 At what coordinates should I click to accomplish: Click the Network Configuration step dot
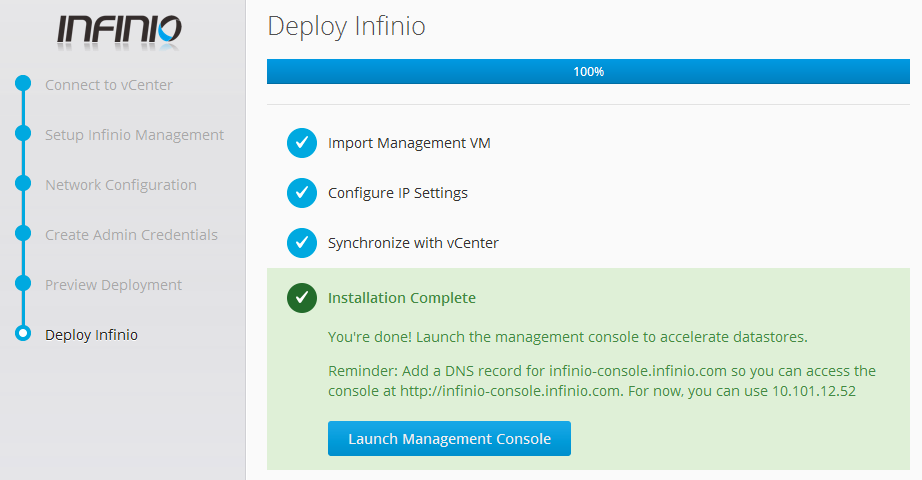pos(23,184)
